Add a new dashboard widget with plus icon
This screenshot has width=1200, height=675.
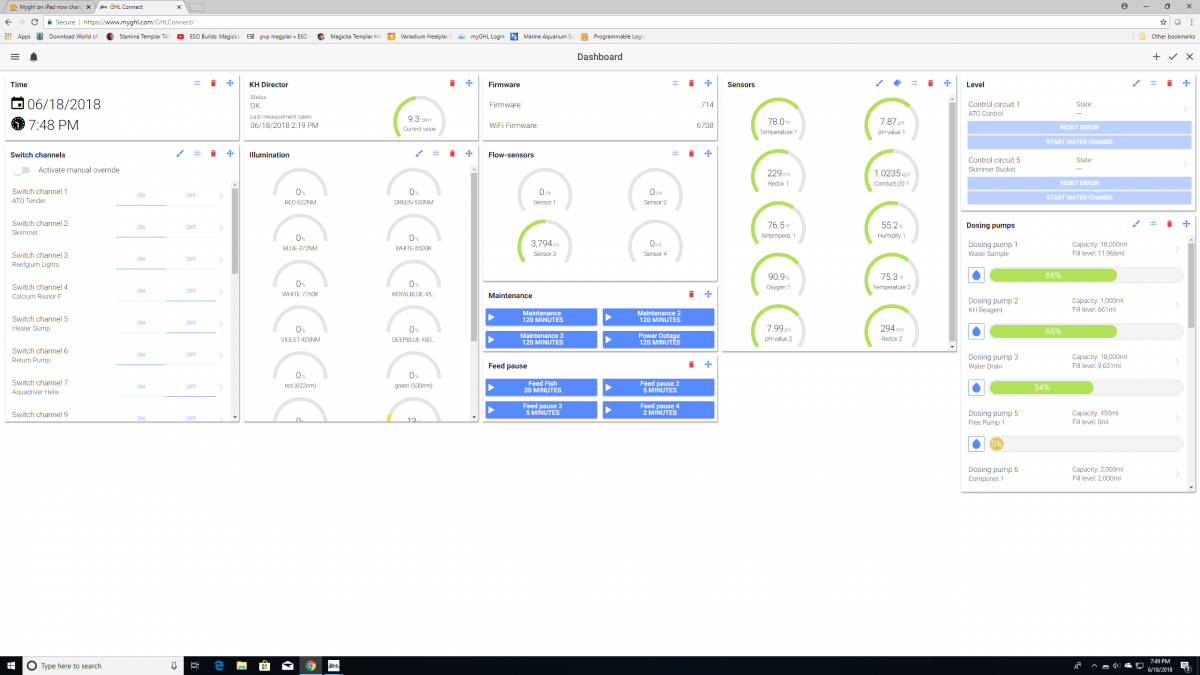click(x=1156, y=57)
